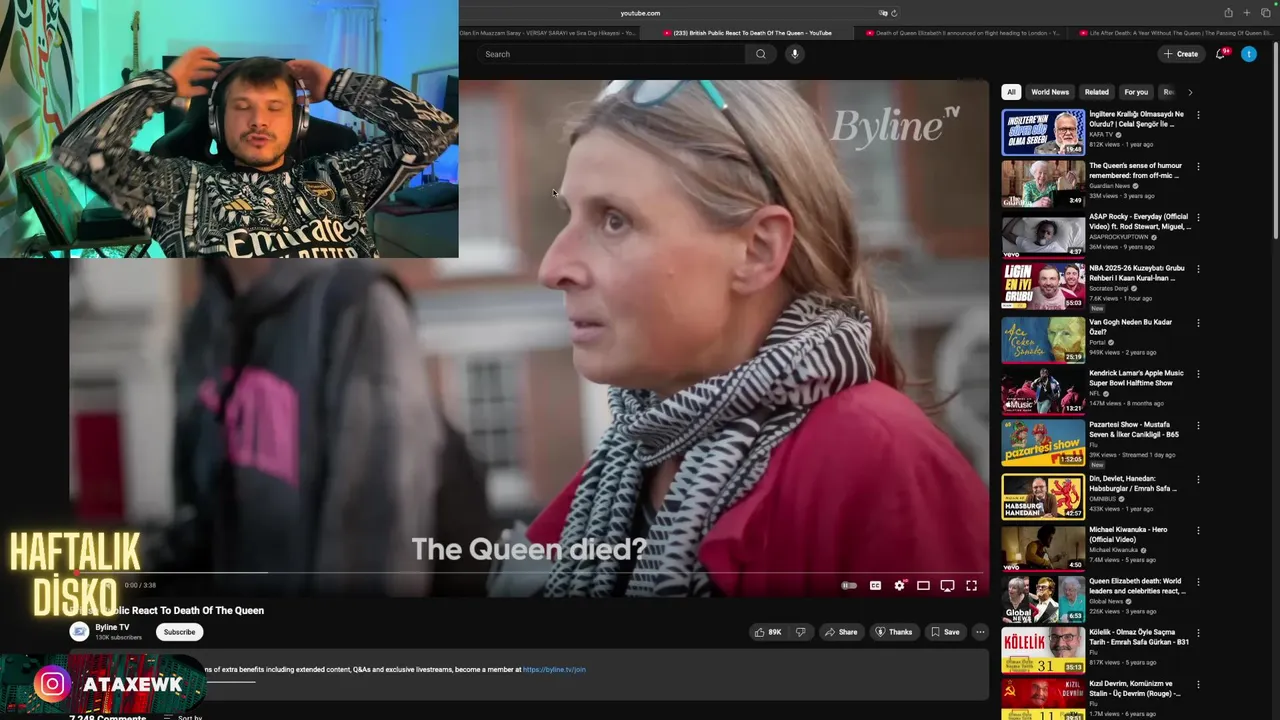This screenshot has width=1280, height=720.
Task: Subscribe to Byline TV
Action: point(179,632)
